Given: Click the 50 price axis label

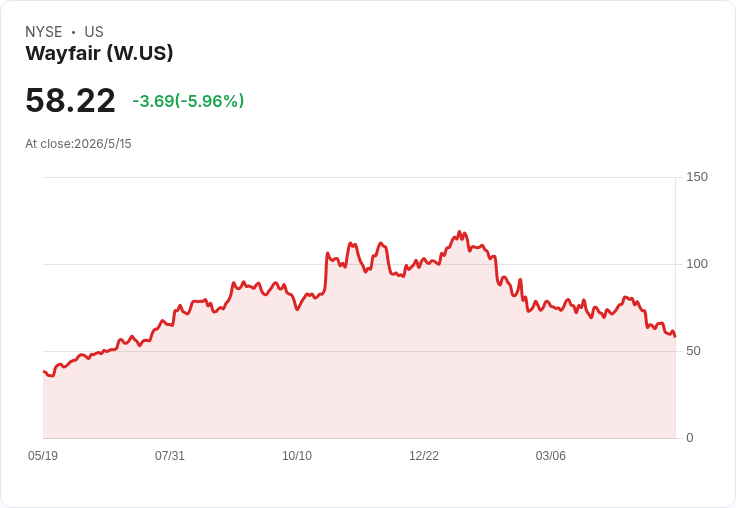Looking at the screenshot, I should tap(693, 351).
